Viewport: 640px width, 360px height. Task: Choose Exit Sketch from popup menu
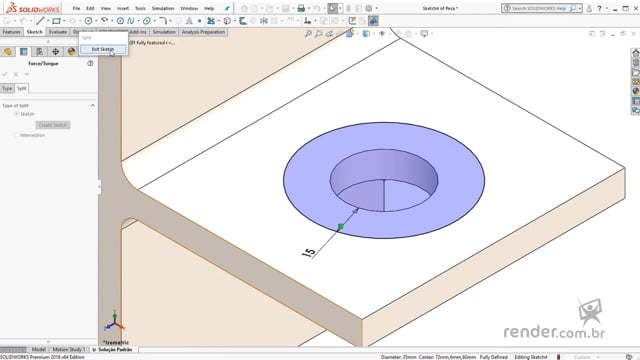pyautogui.click(x=103, y=49)
